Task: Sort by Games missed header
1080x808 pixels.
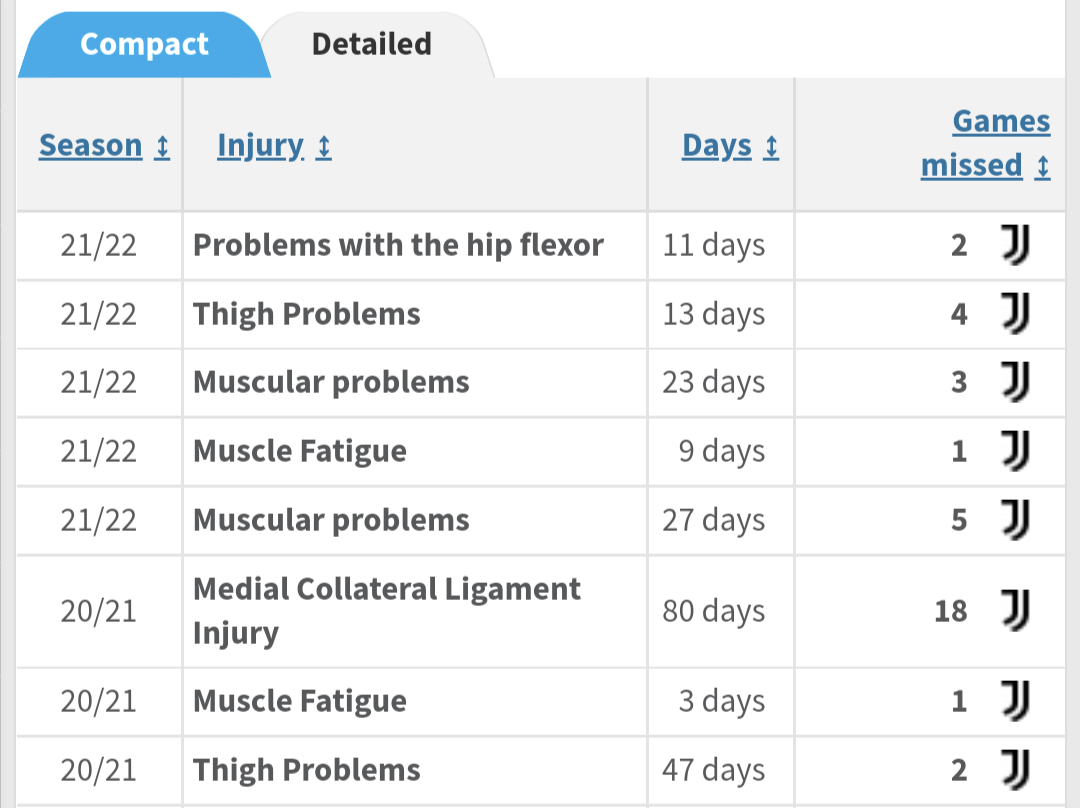Action: pos(985,143)
